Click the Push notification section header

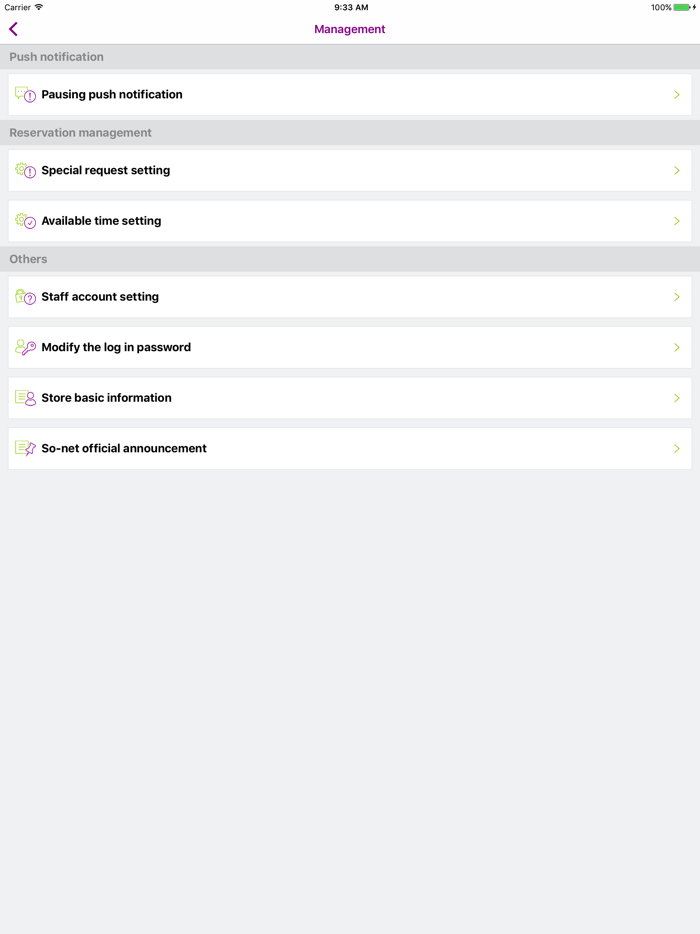click(56, 56)
